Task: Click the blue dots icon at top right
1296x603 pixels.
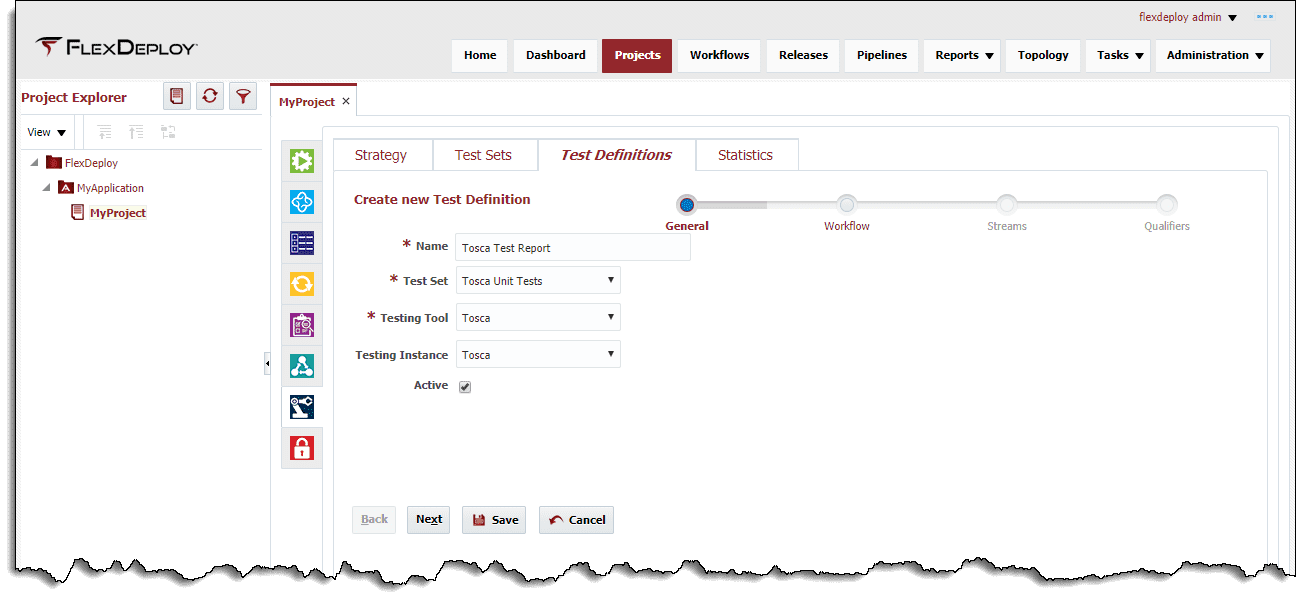Action: [x=1265, y=17]
